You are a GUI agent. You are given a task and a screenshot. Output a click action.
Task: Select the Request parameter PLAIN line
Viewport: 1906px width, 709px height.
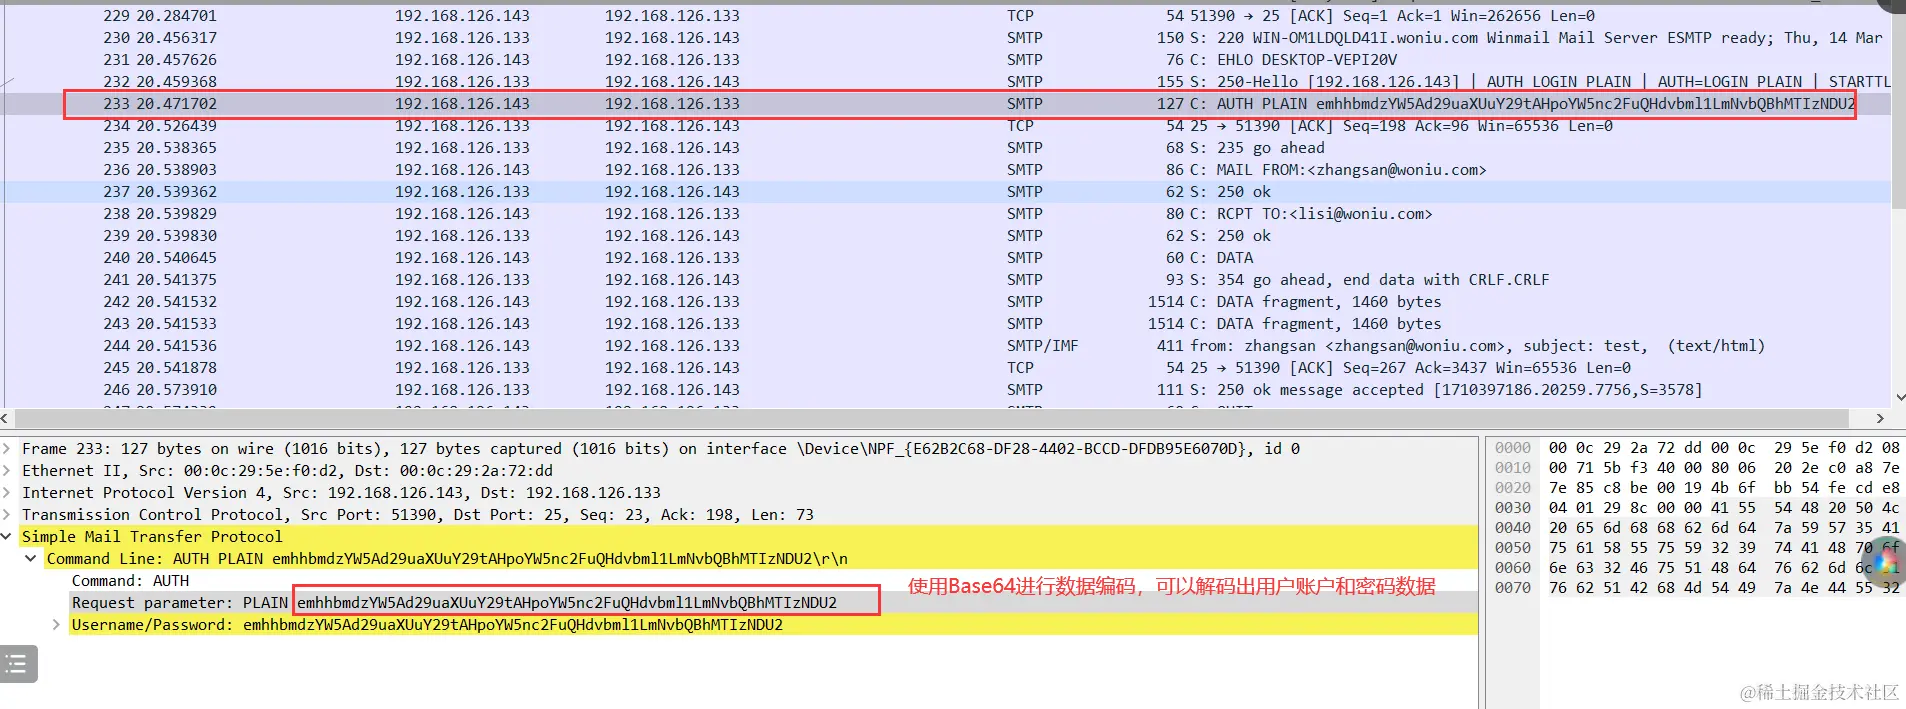774,603
